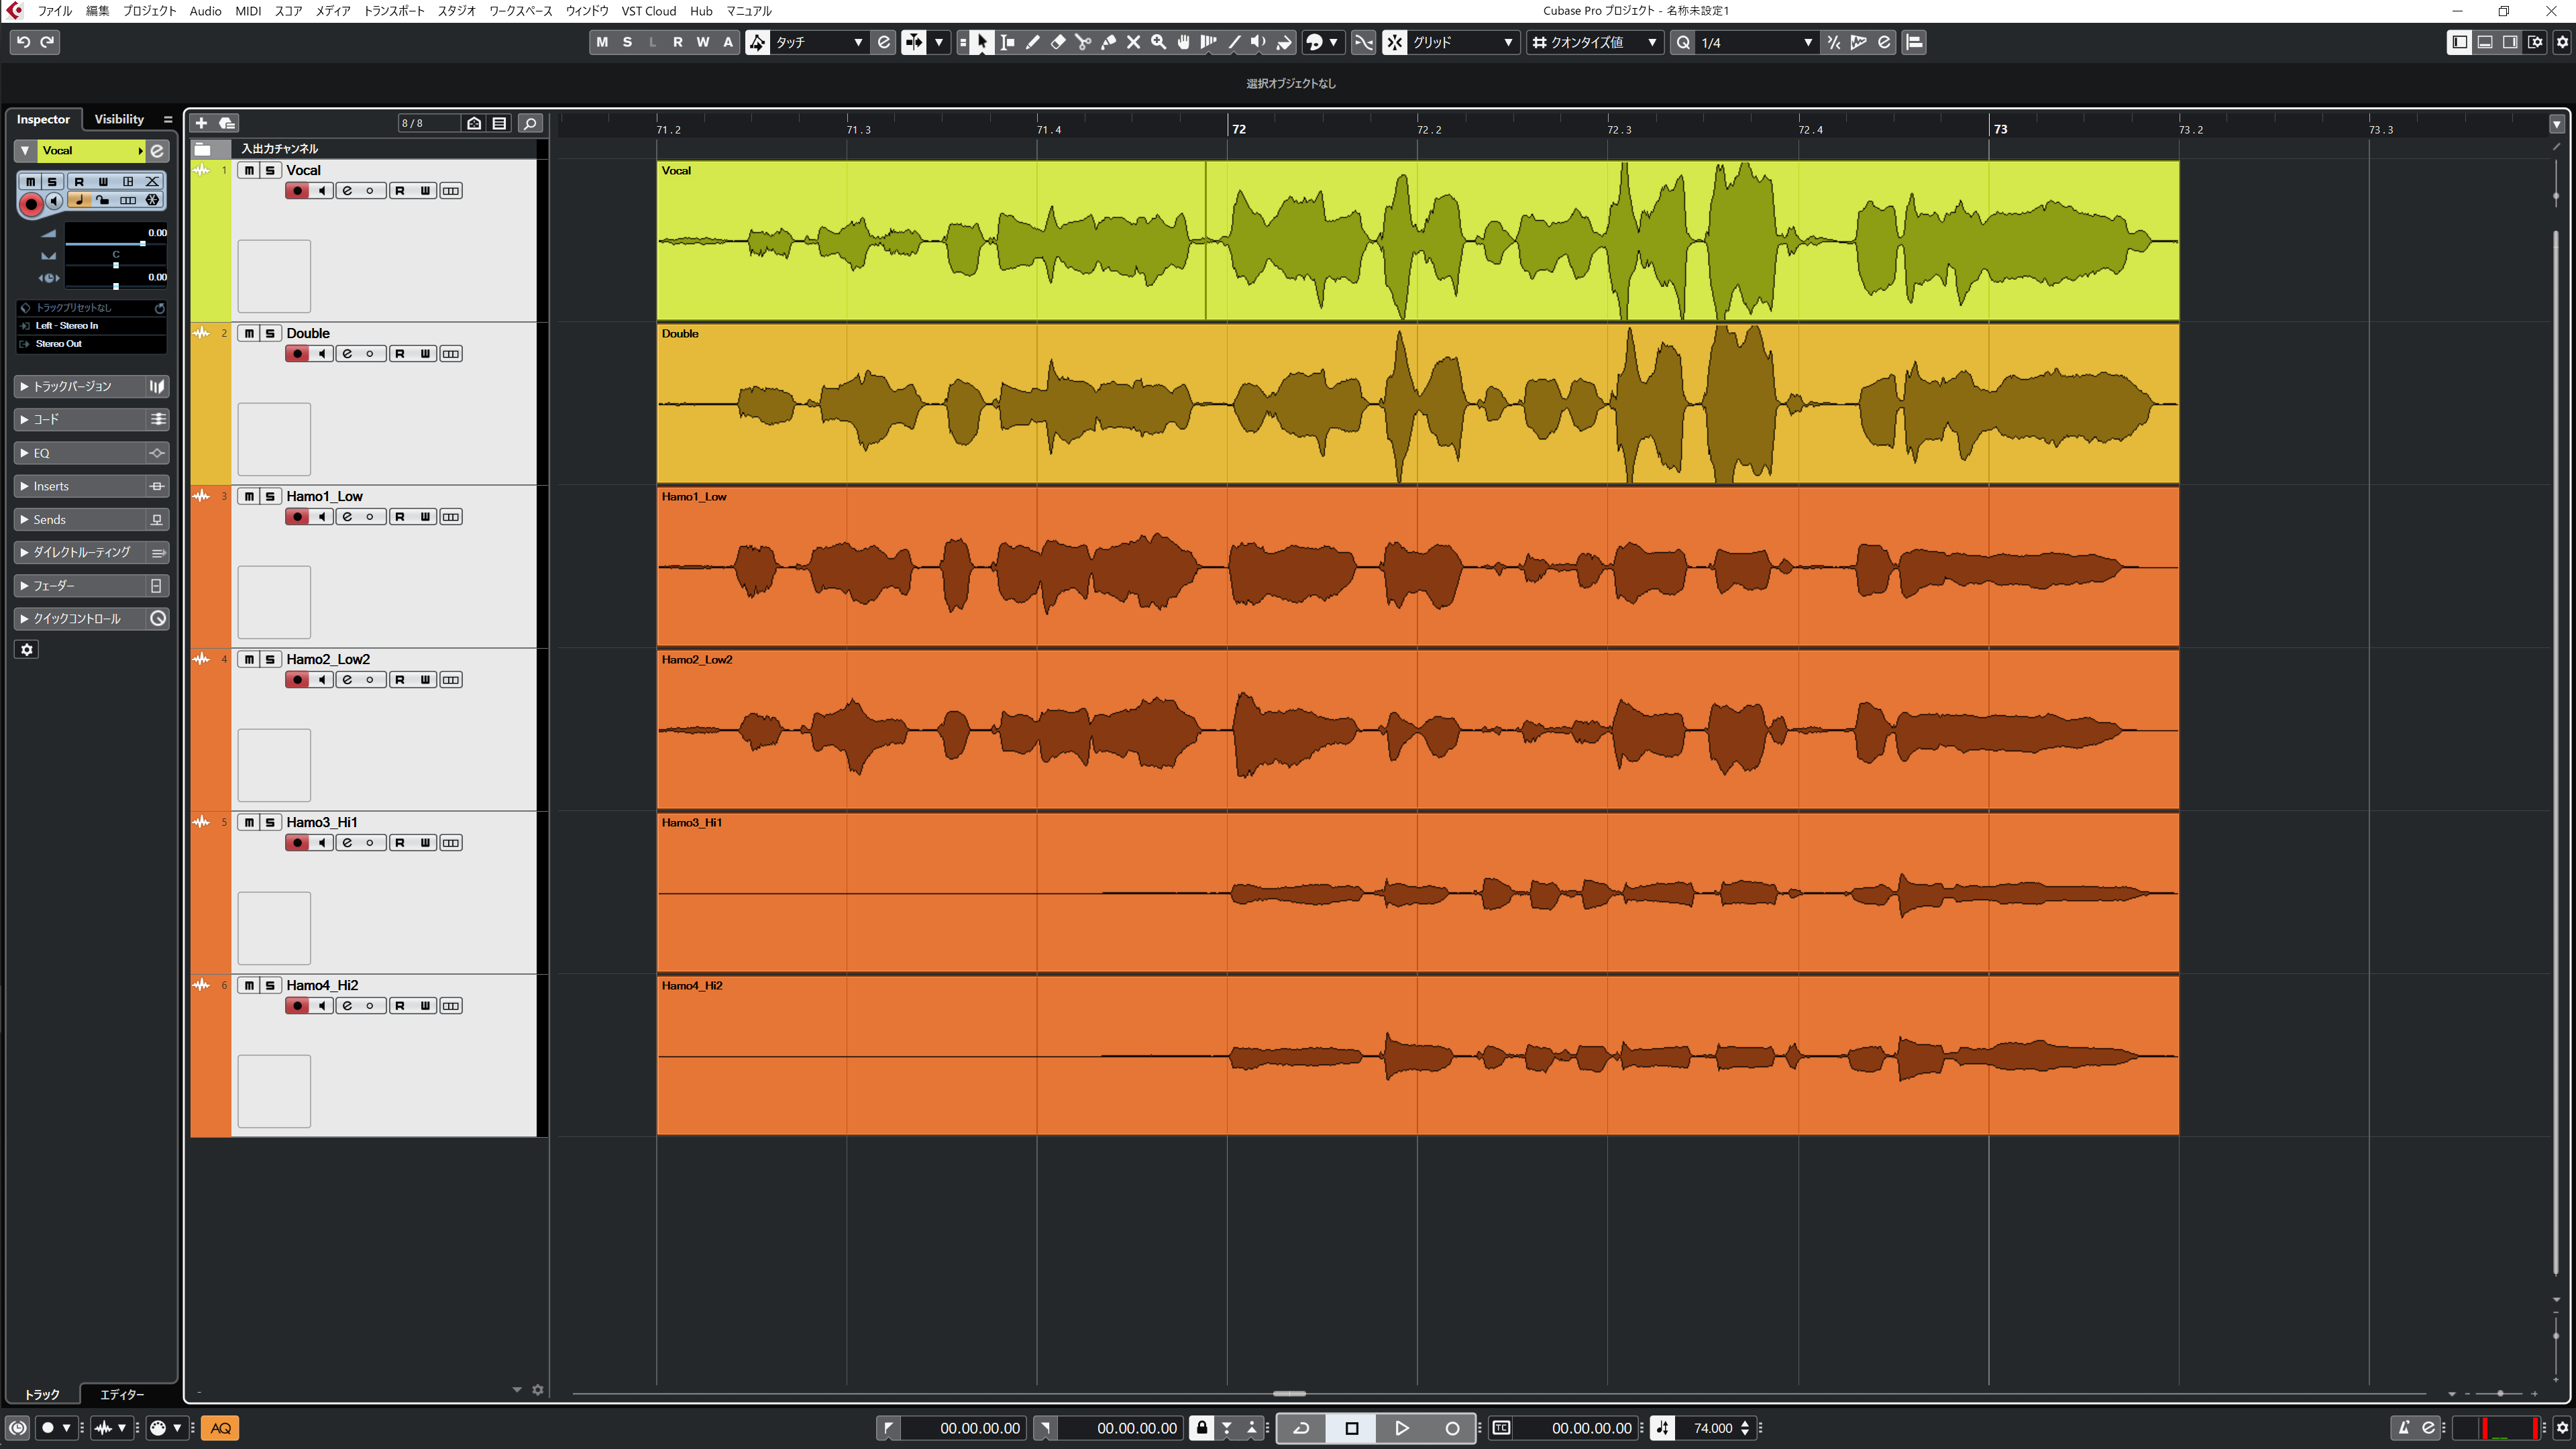The height and width of the screenshot is (1449, 2576).
Task: Toggle global Mute state M button
Action: click(x=602, y=42)
